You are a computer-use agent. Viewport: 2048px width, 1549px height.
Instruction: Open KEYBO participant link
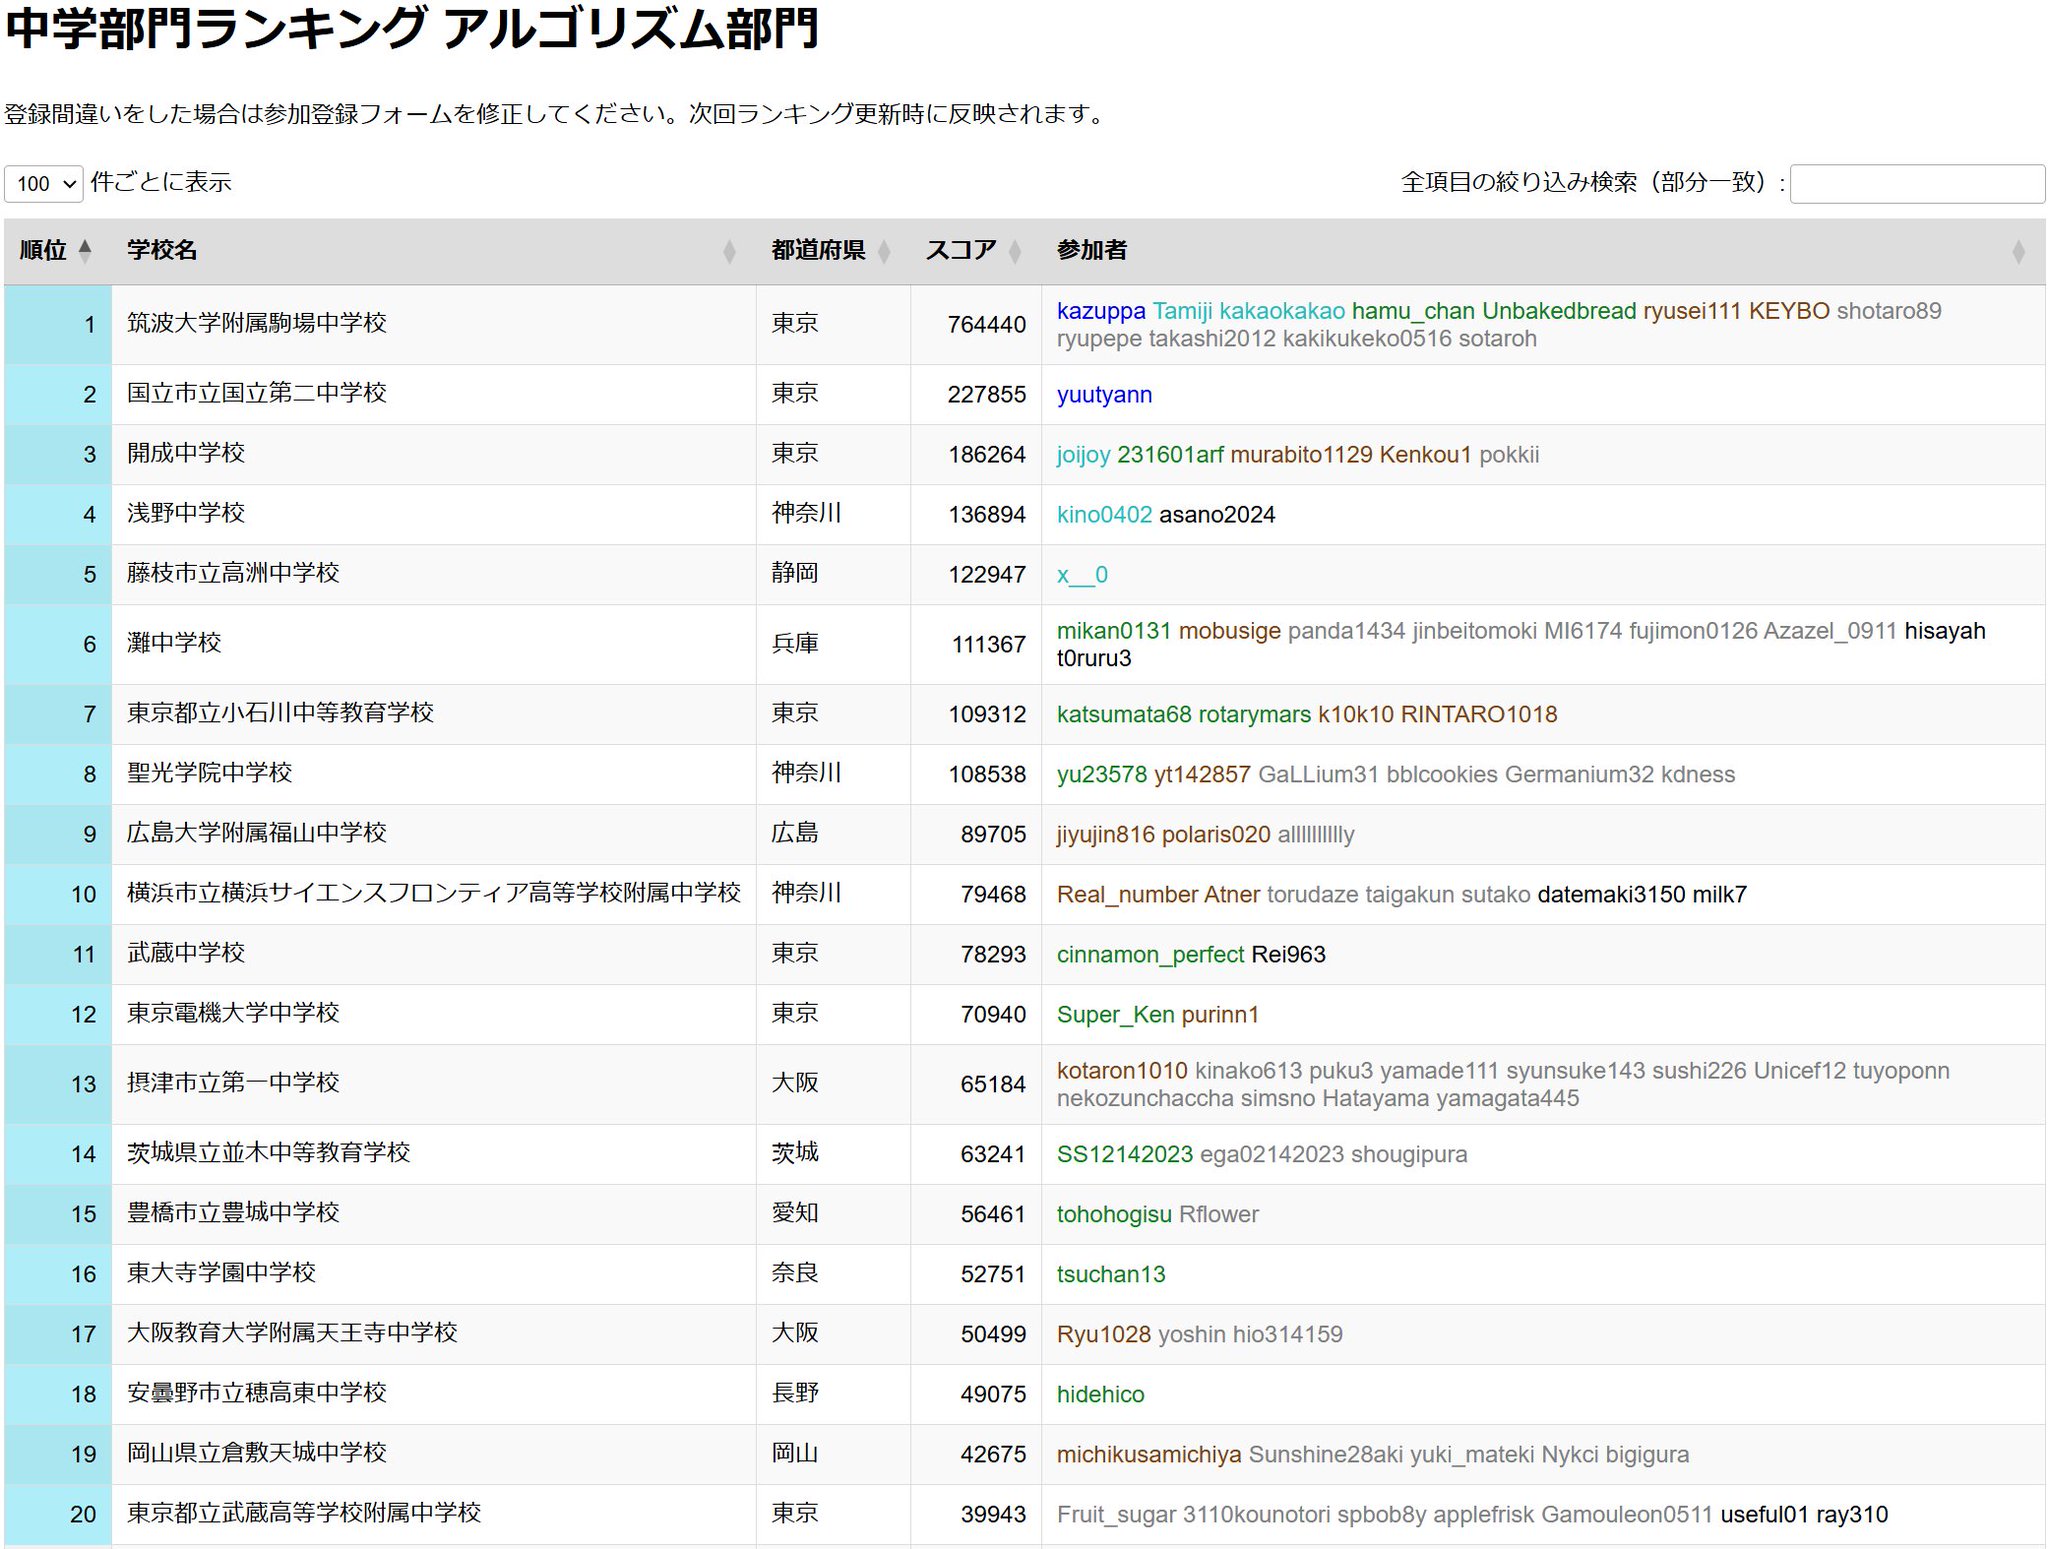(x=1789, y=311)
